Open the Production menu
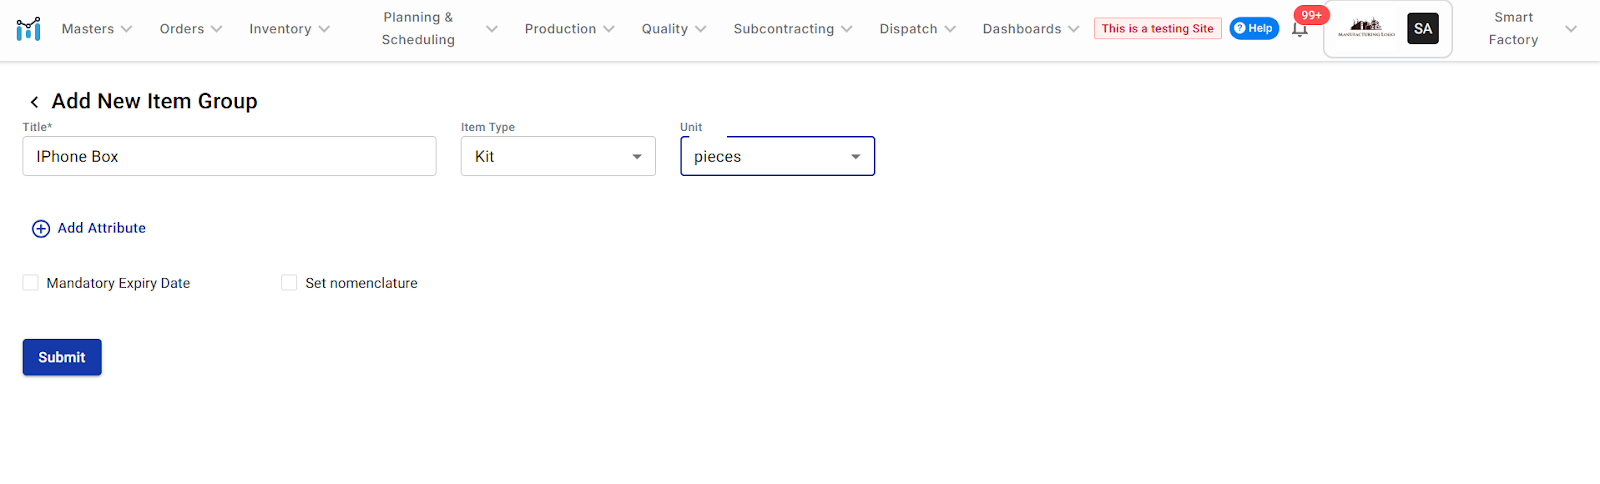Viewport: 1600px width, 484px height. click(x=569, y=29)
